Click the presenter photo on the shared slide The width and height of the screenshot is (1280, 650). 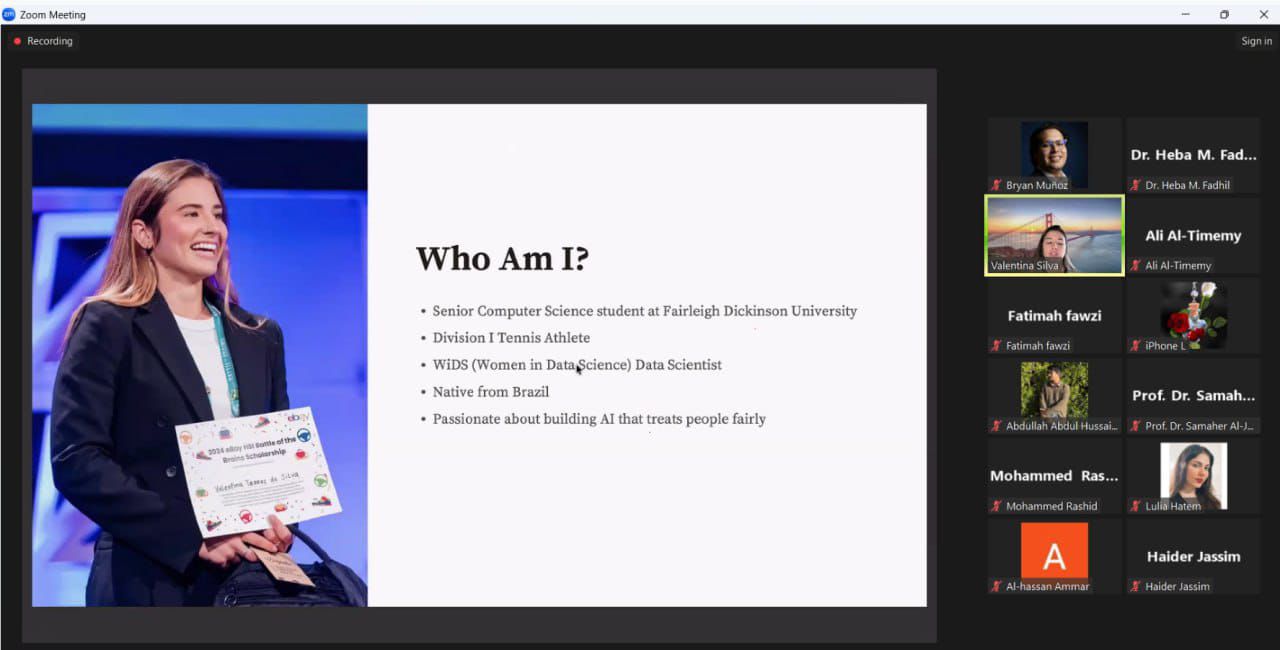pos(200,355)
